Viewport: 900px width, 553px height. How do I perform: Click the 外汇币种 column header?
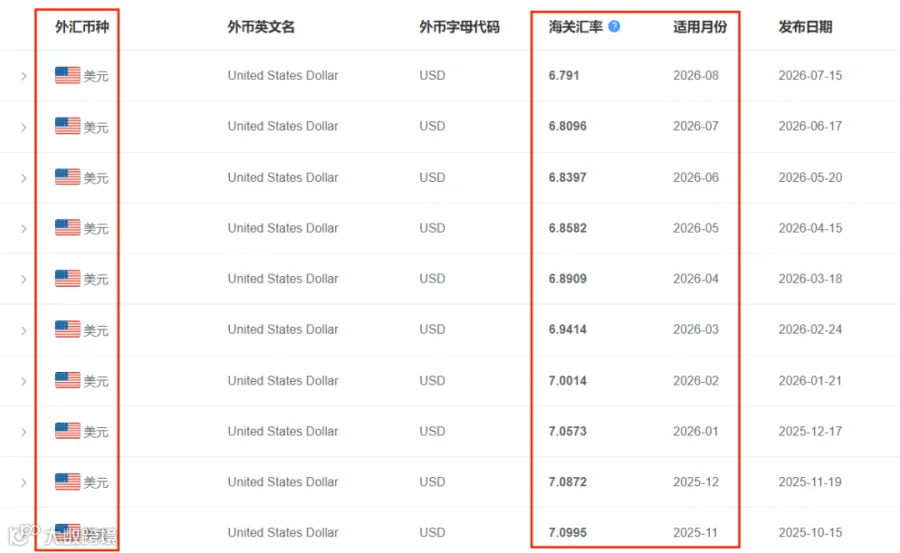pos(82,27)
